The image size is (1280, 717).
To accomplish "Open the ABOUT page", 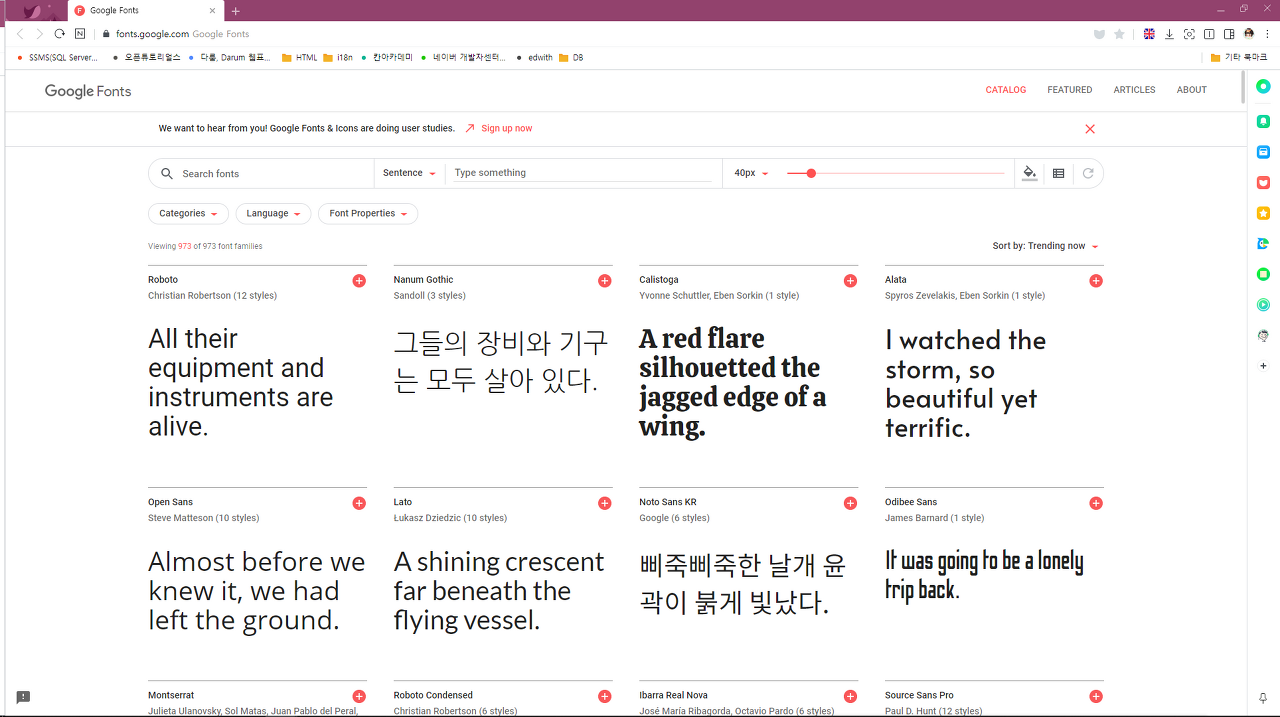I will pyautogui.click(x=1192, y=90).
